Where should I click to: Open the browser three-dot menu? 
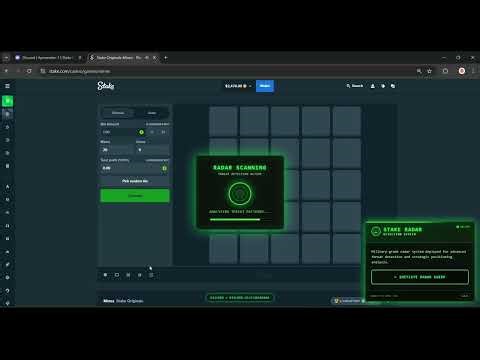click(x=474, y=71)
